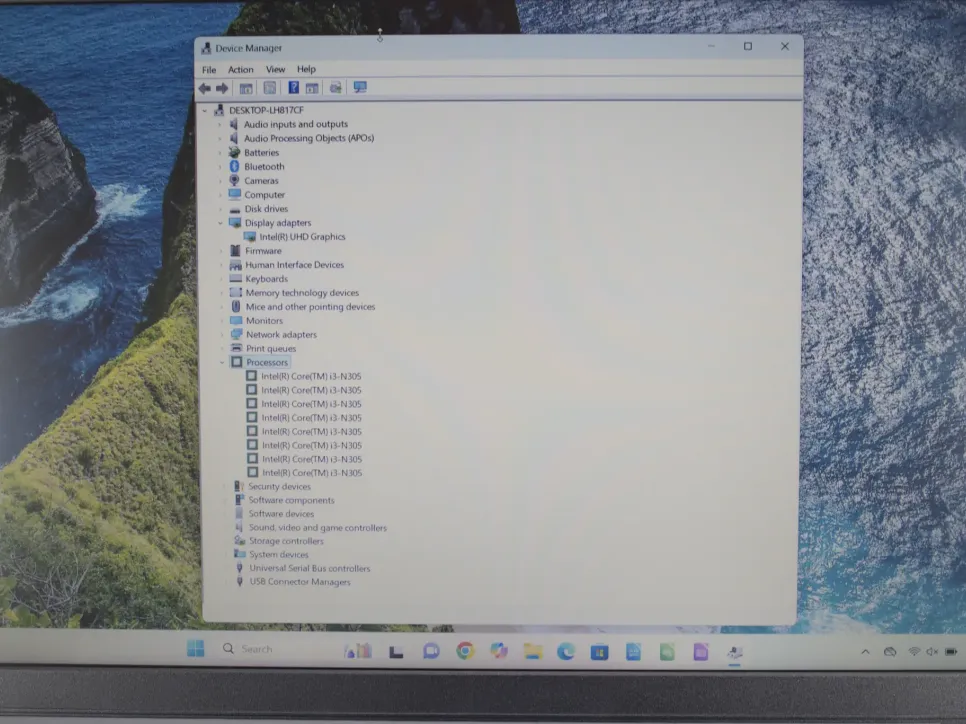Click the Computer category icon

(x=235, y=195)
